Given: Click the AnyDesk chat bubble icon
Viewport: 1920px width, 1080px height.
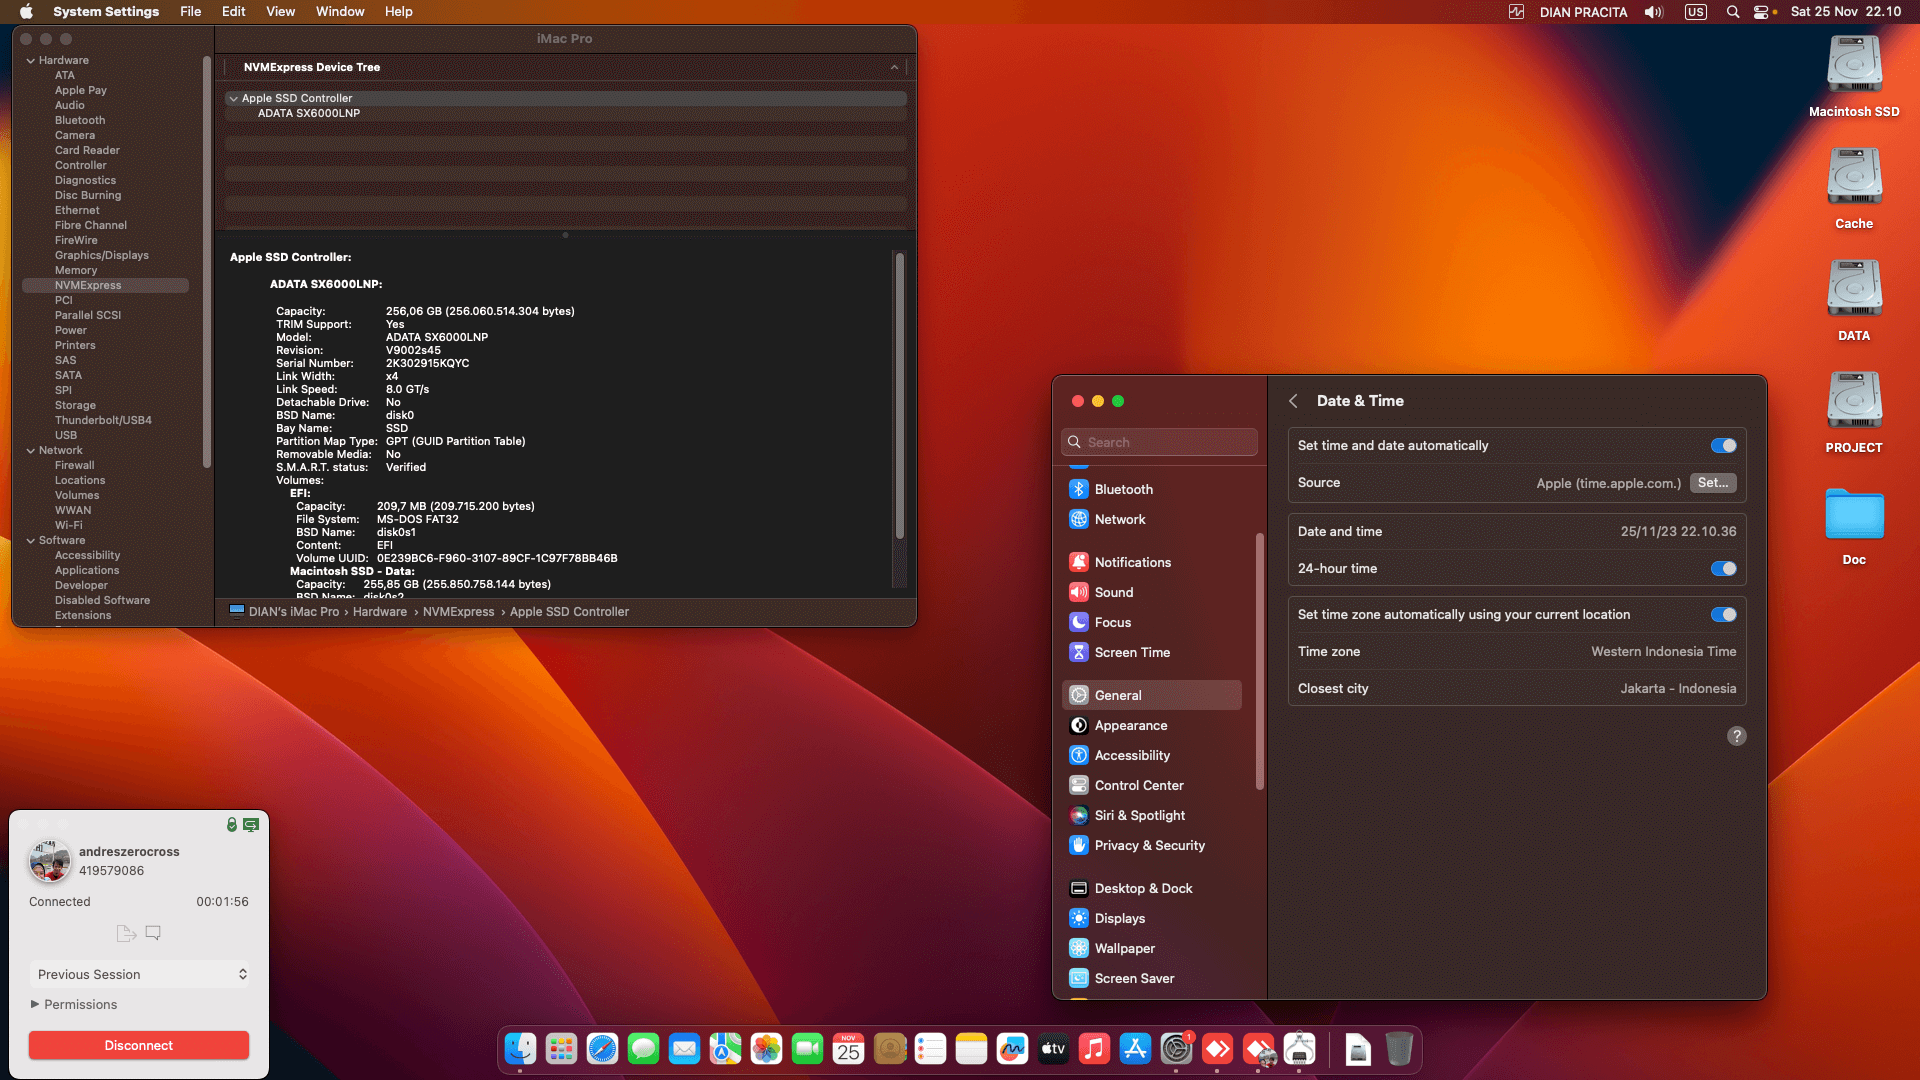Looking at the screenshot, I should click(x=153, y=933).
